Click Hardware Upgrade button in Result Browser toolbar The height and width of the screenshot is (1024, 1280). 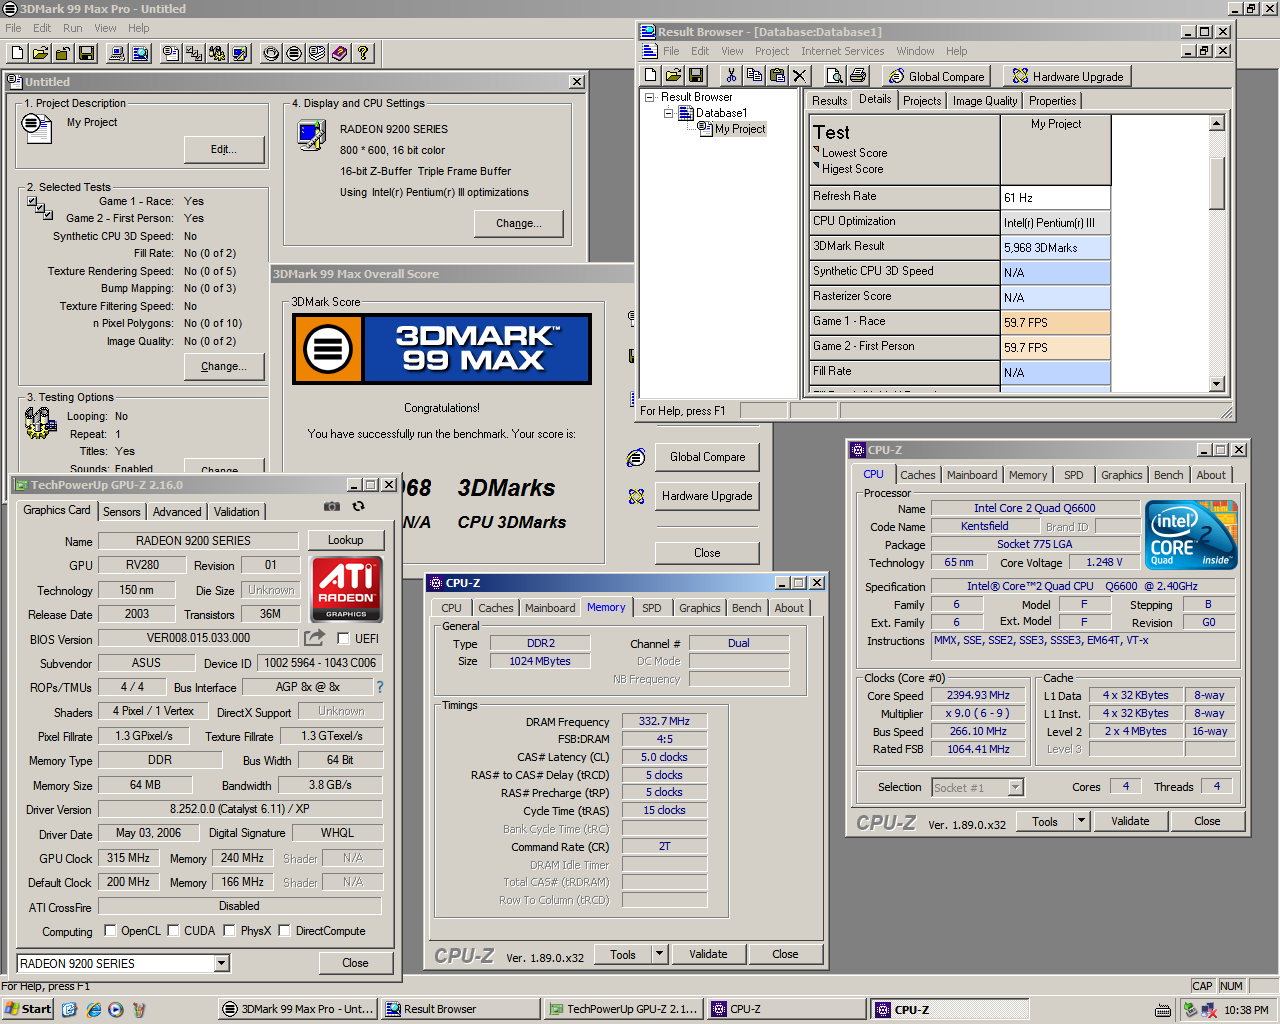(1068, 76)
